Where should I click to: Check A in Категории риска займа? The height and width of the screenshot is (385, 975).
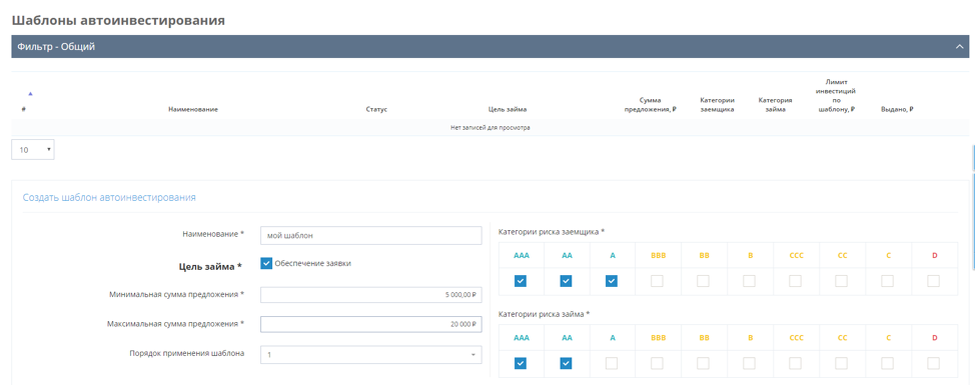coord(611,363)
